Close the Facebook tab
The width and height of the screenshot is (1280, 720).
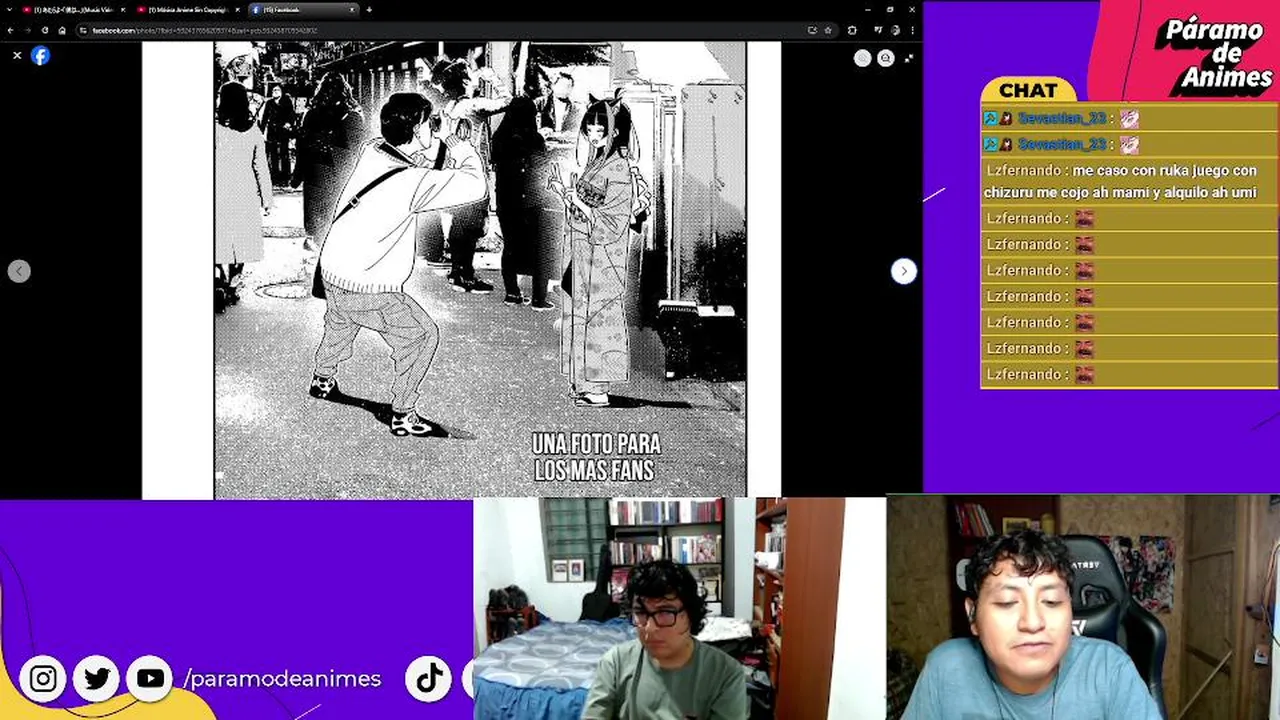point(352,10)
